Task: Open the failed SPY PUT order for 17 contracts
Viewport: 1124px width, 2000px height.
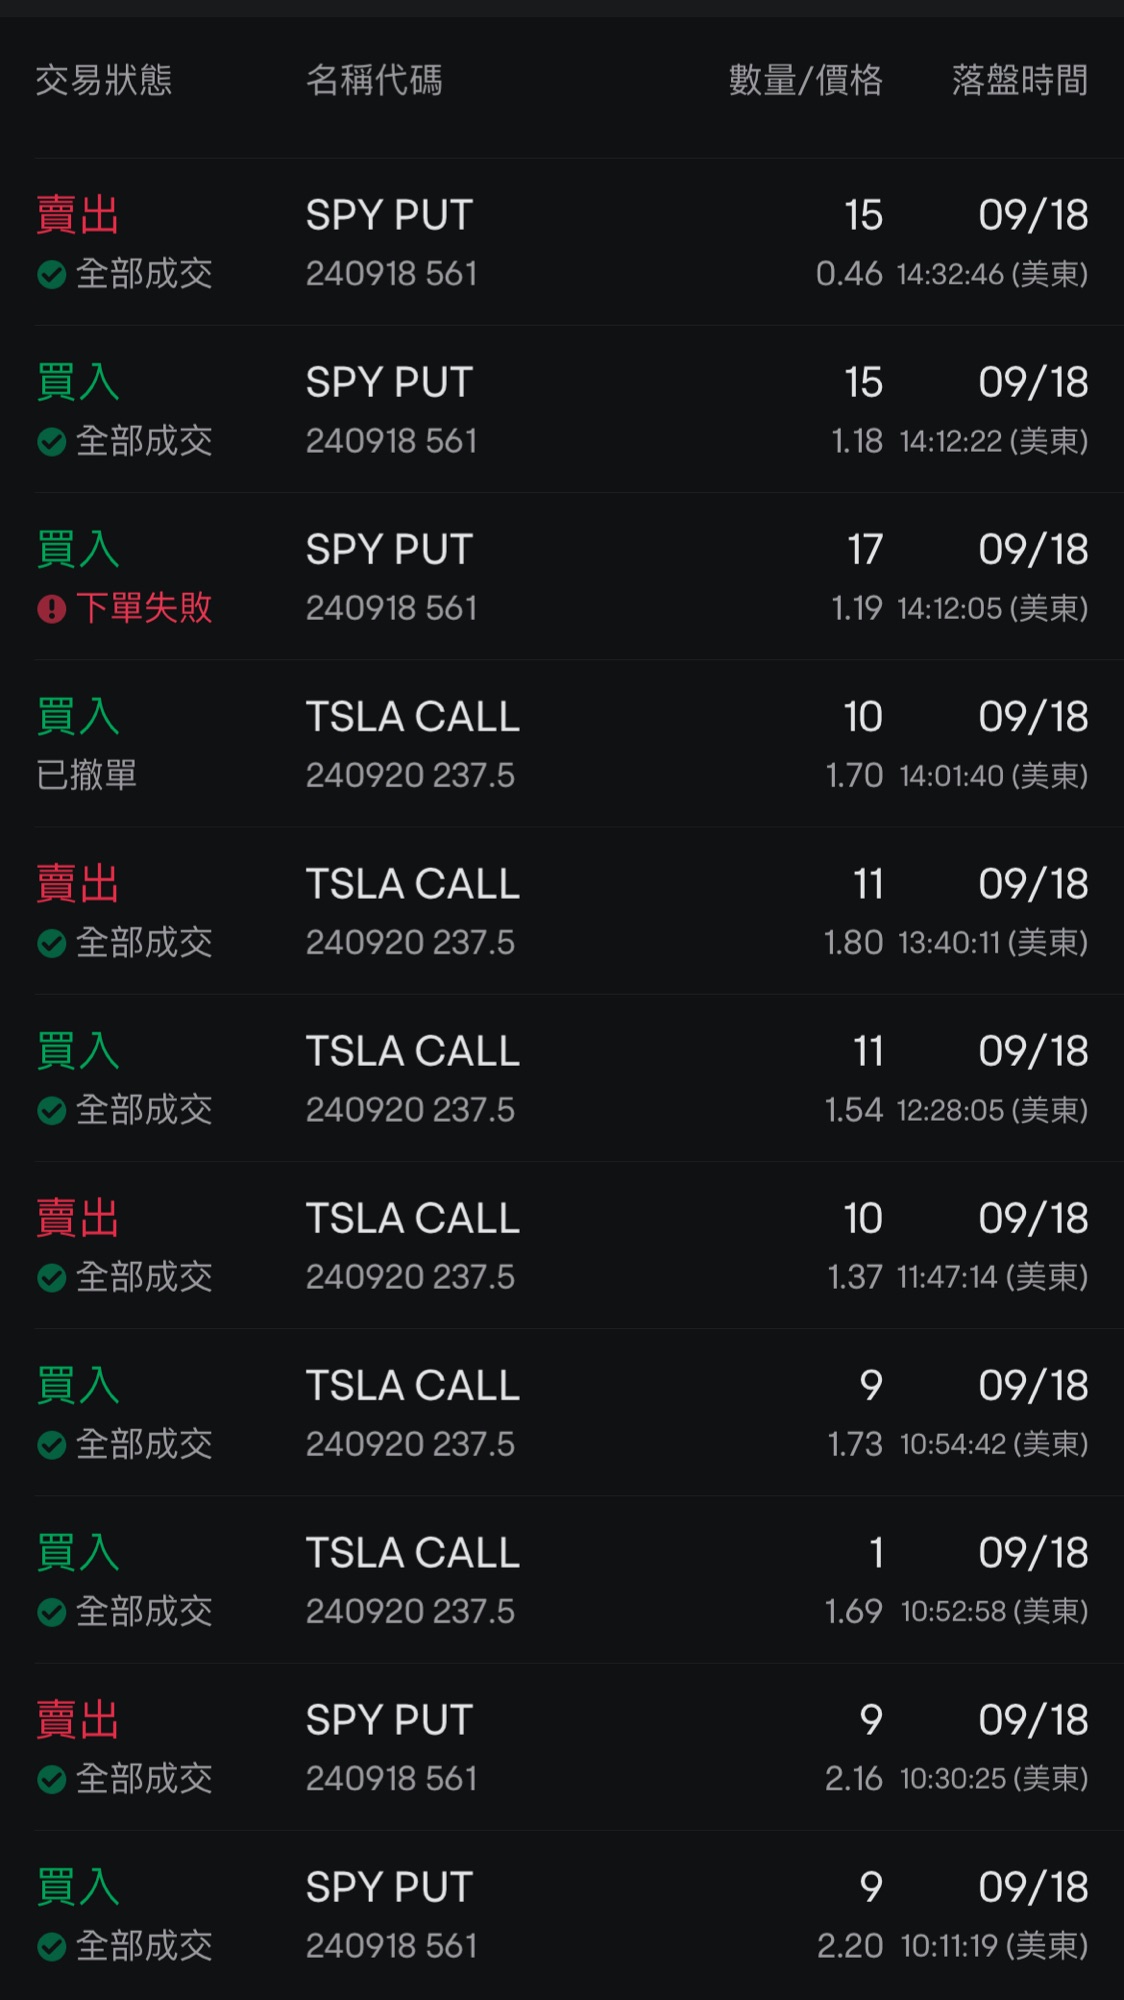Action: (x=562, y=577)
